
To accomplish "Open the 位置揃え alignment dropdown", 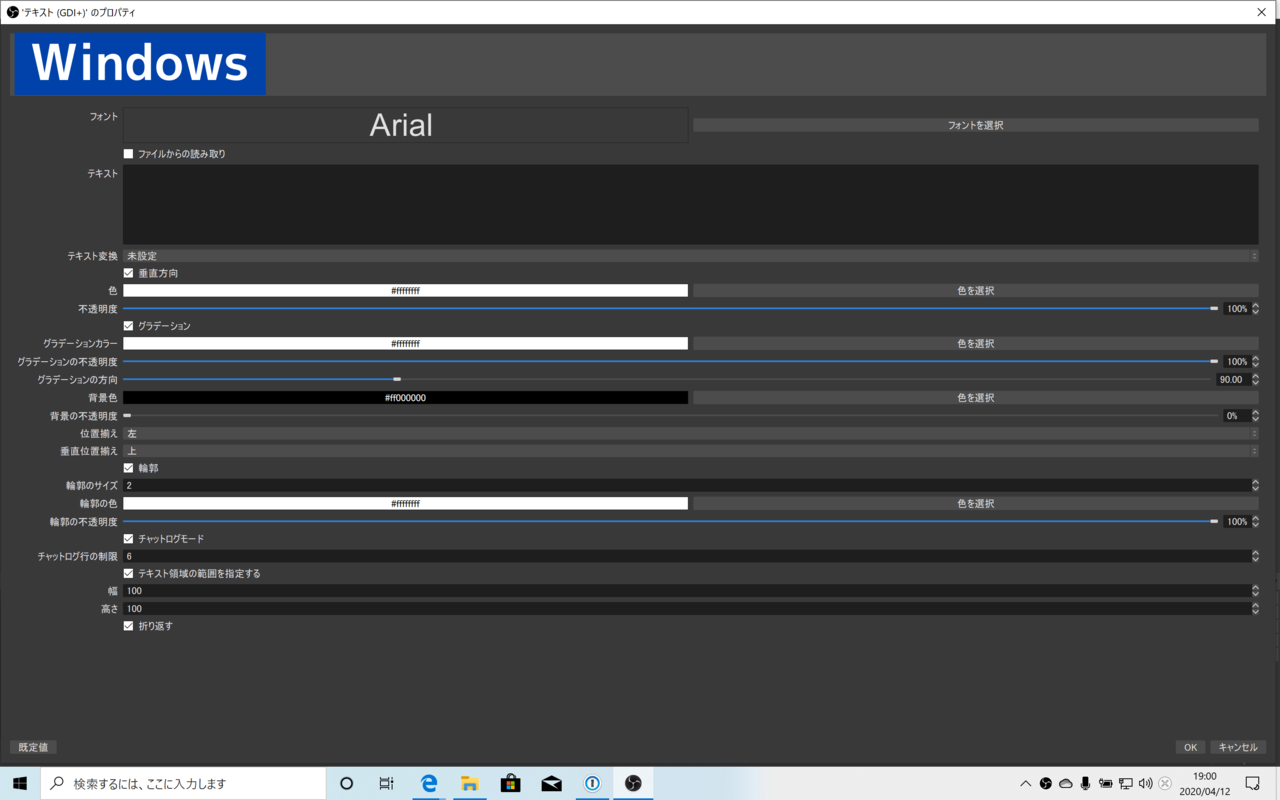I will tap(690, 434).
